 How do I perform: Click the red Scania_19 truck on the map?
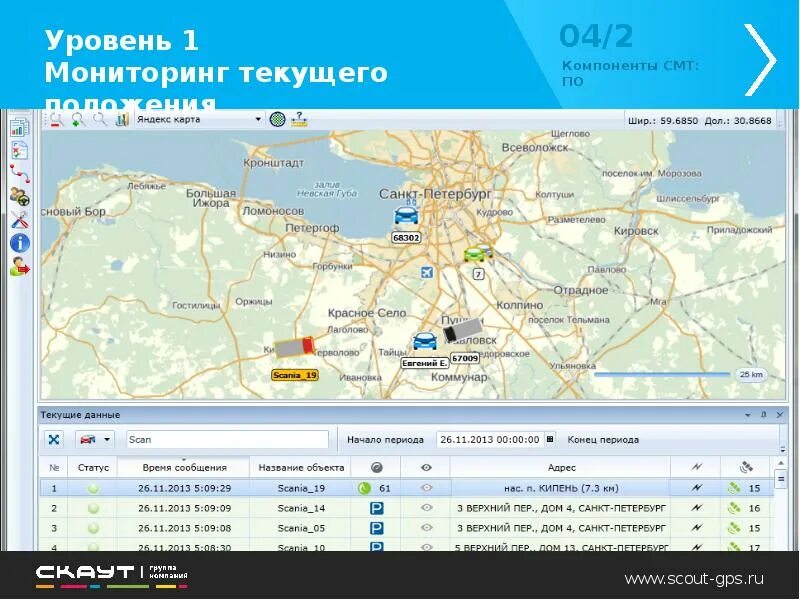click(295, 347)
